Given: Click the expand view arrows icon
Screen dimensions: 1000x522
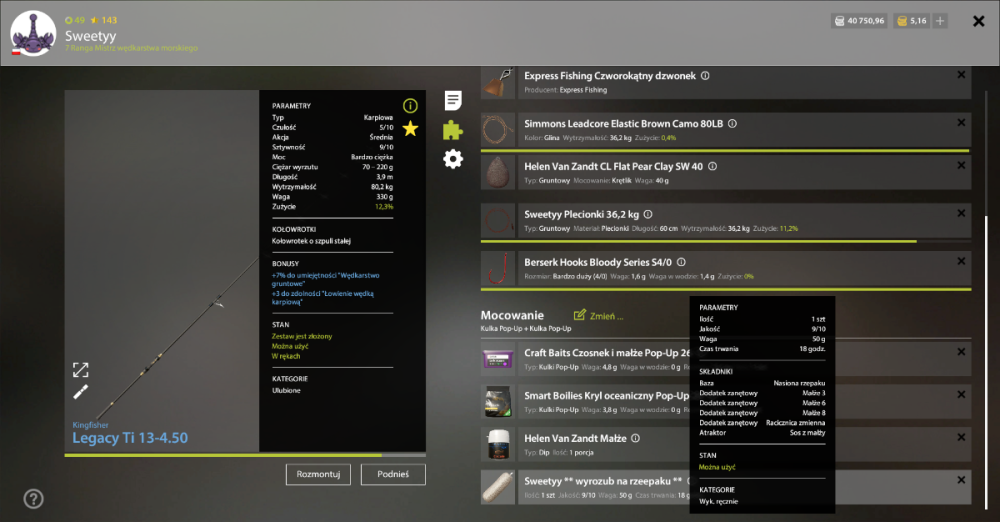Looking at the screenshot, I should pos(80,369).
